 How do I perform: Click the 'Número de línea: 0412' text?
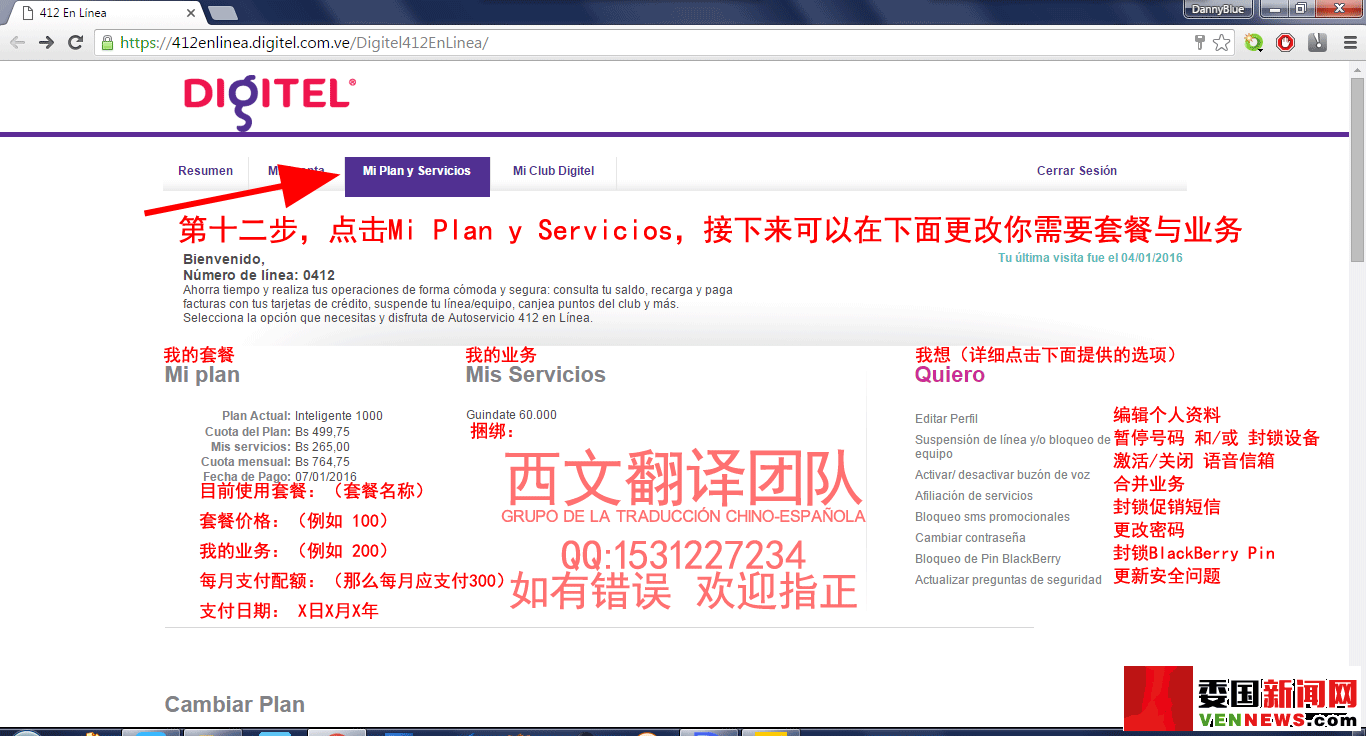[x=259, y=275]
